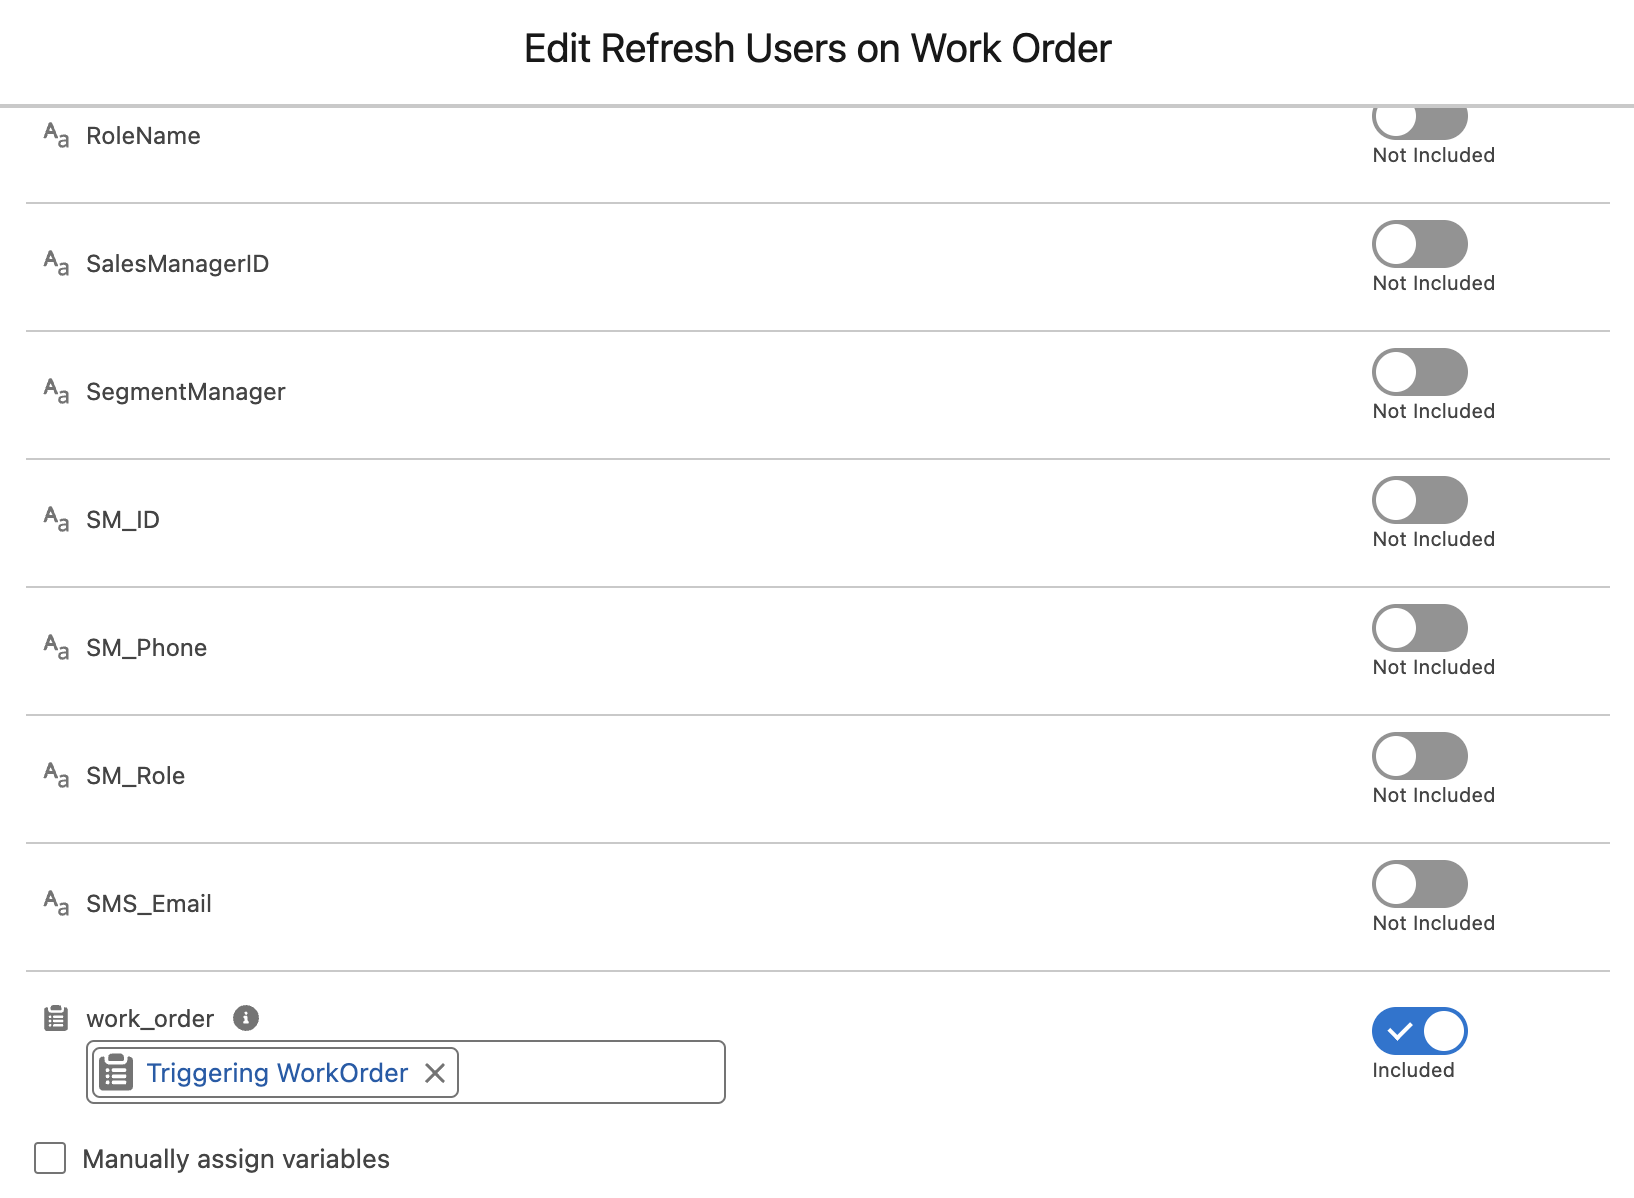Screen dimensions: 1634x1198
Task: Click the text type icon beside SM_ID
Action: tap(55, 518)
